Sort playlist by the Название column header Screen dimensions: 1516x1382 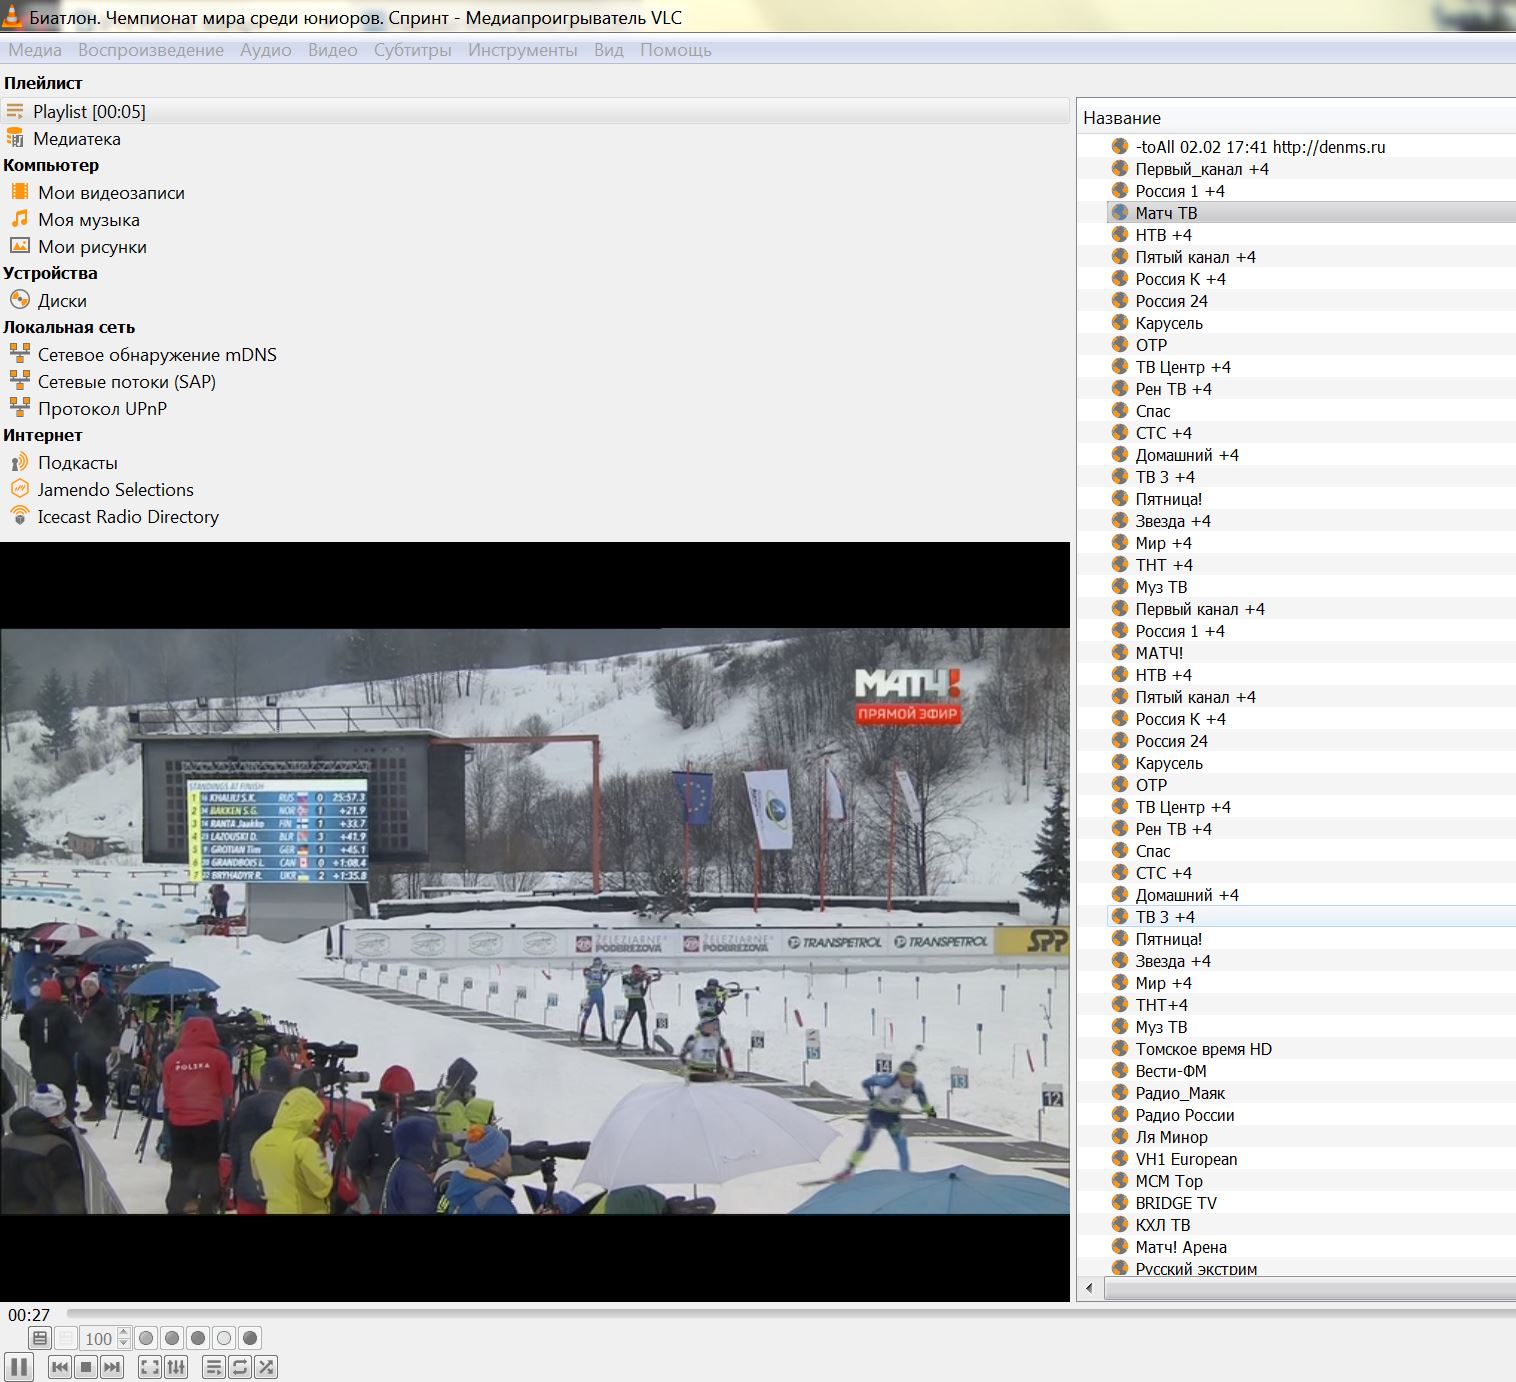[1122, 118]
